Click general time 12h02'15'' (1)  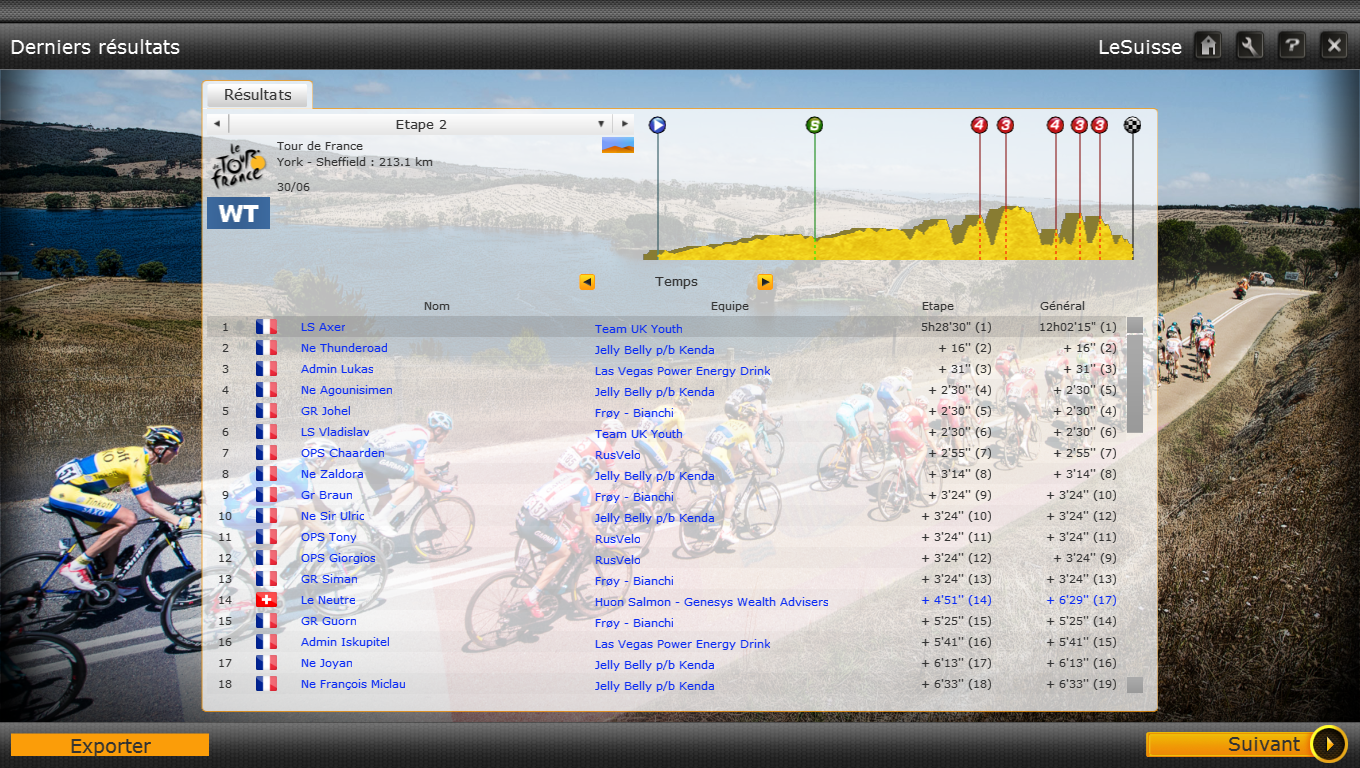coord(1077,327)
